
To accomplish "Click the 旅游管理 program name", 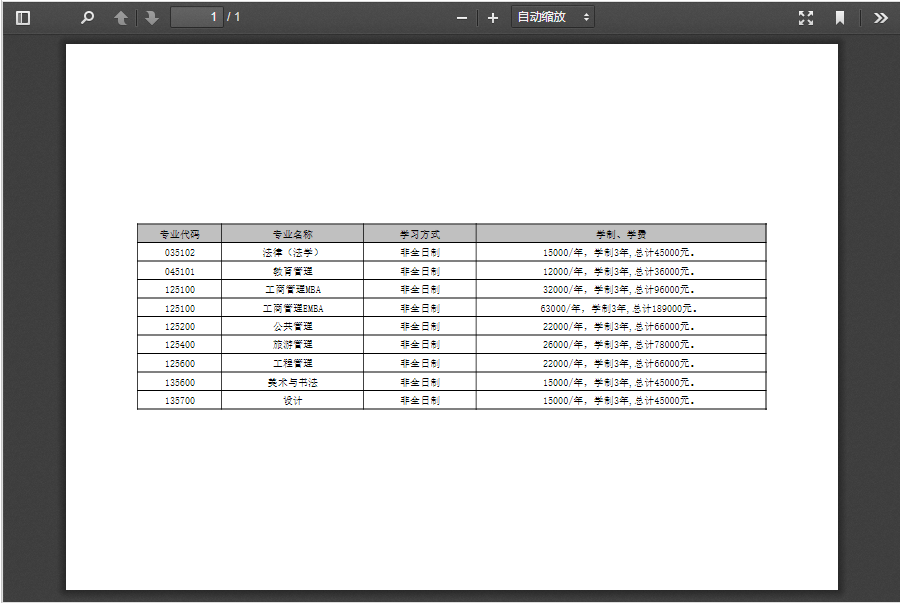I will pos(293,345).
